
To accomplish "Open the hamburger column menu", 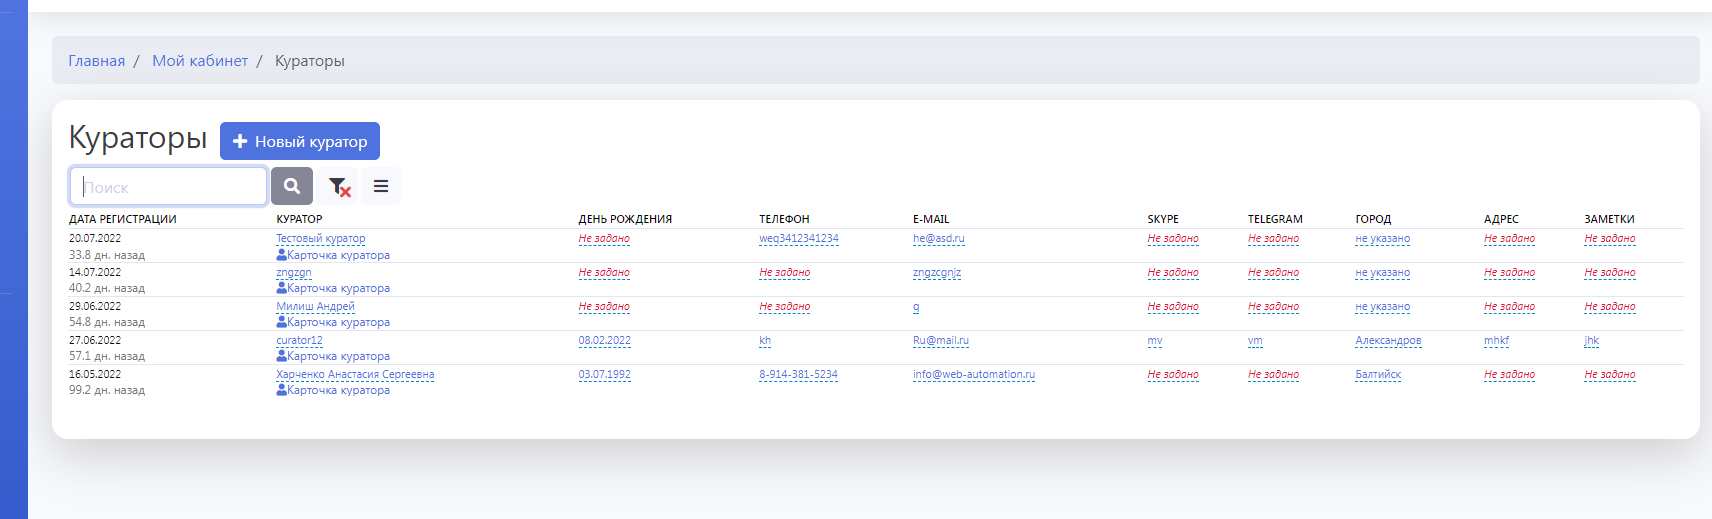I will (381, 186).
